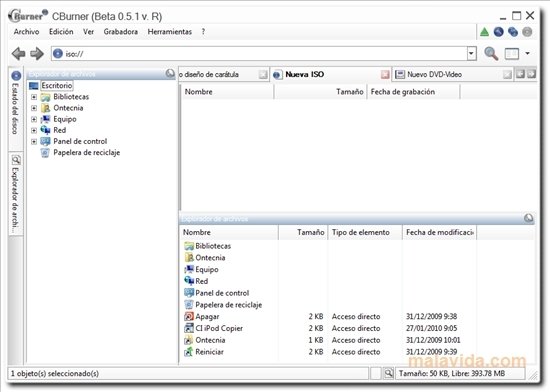Click the Ontecnia folder icon in file list
550x392 pixels.
189,258
